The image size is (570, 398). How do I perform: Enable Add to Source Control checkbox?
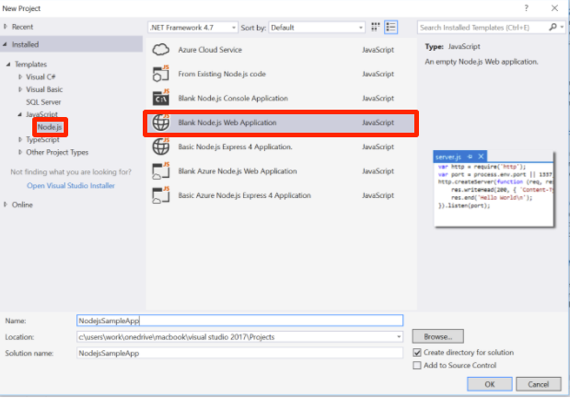tap(417, 365)
